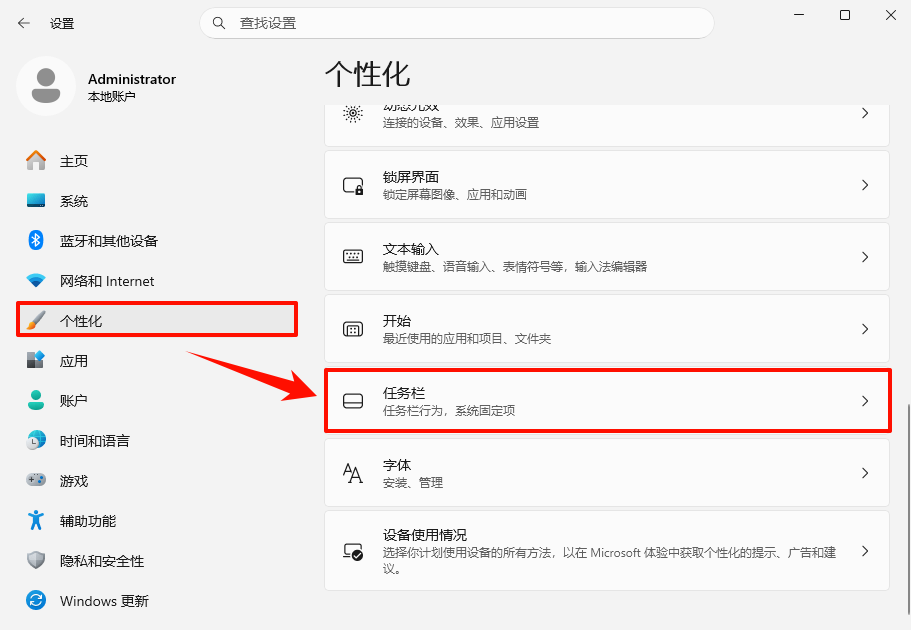Click the search magnifier icon
Viewport: 911px width, 630px height.
[218, 23]
